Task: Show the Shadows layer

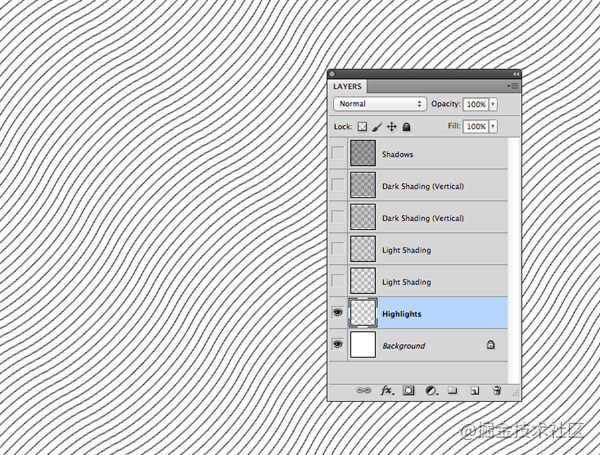Action: pyautogui.click(x=338, y=153)
